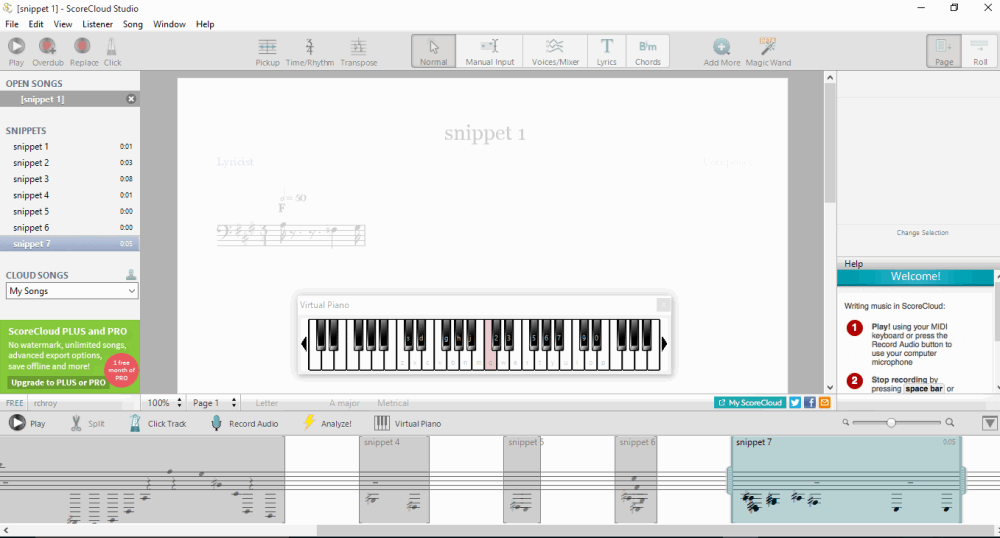Click the Split scissors tool
The image size is (1000, 538).
pos(87,423)
